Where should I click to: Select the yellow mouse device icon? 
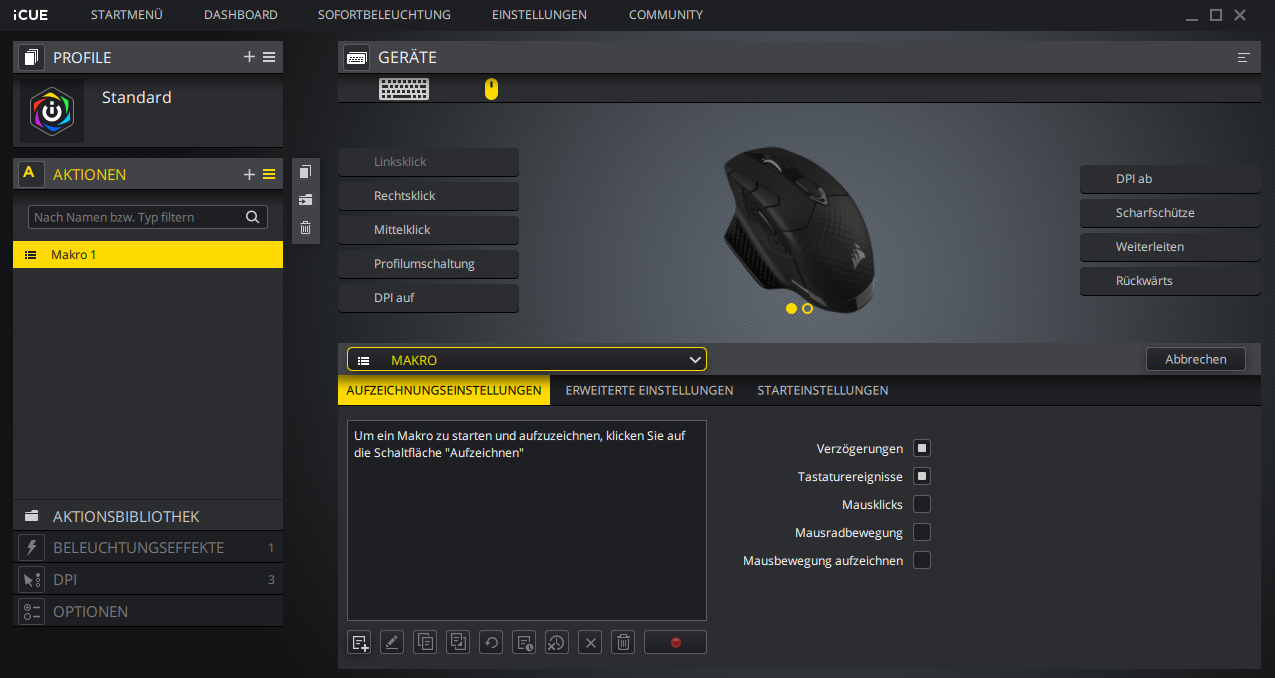[x=491, y=89]
